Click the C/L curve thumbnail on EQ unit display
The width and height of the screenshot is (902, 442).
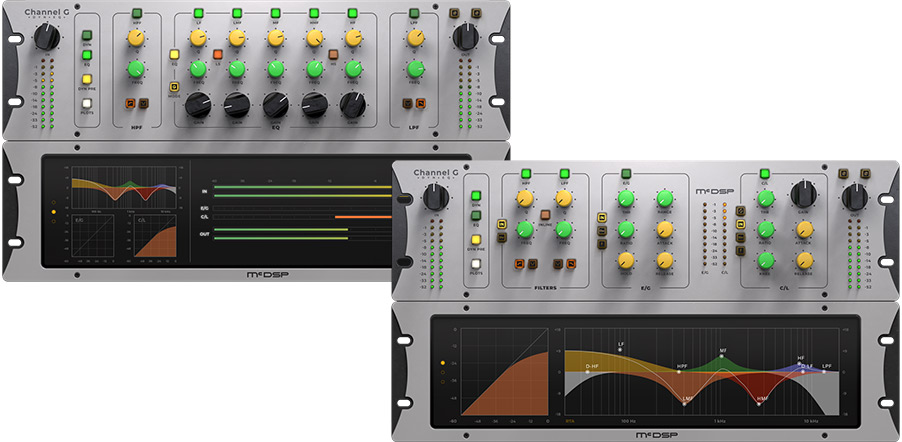(x=155, y=236)
